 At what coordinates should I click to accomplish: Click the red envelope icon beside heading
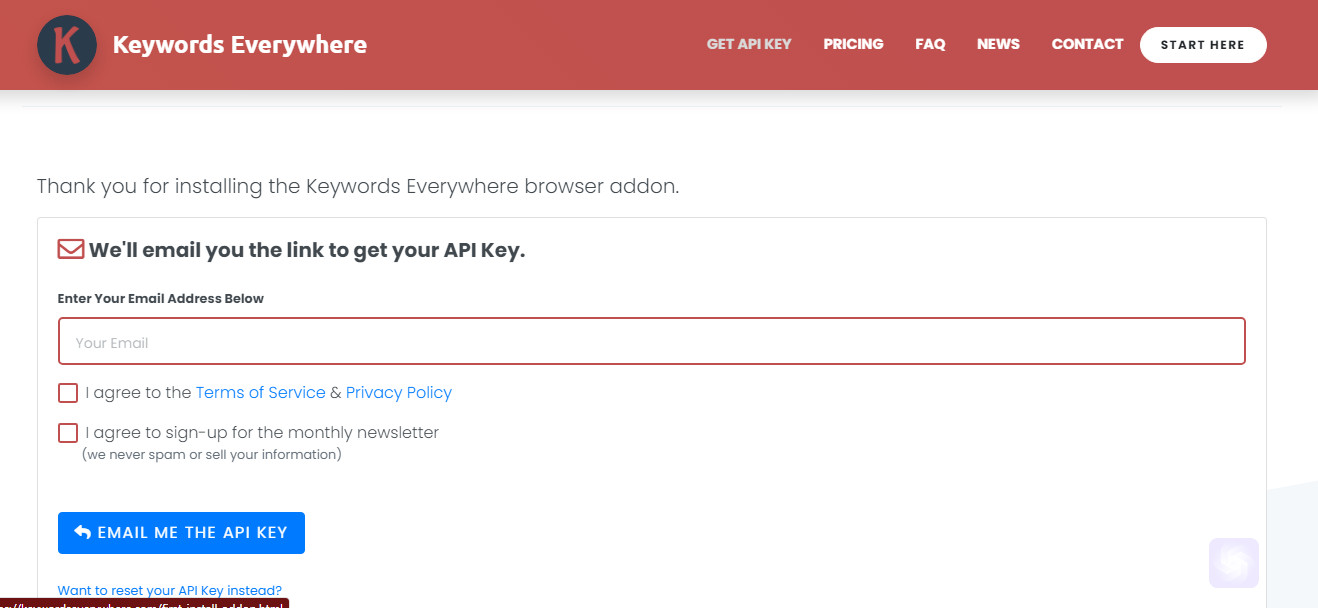point(70,249)
